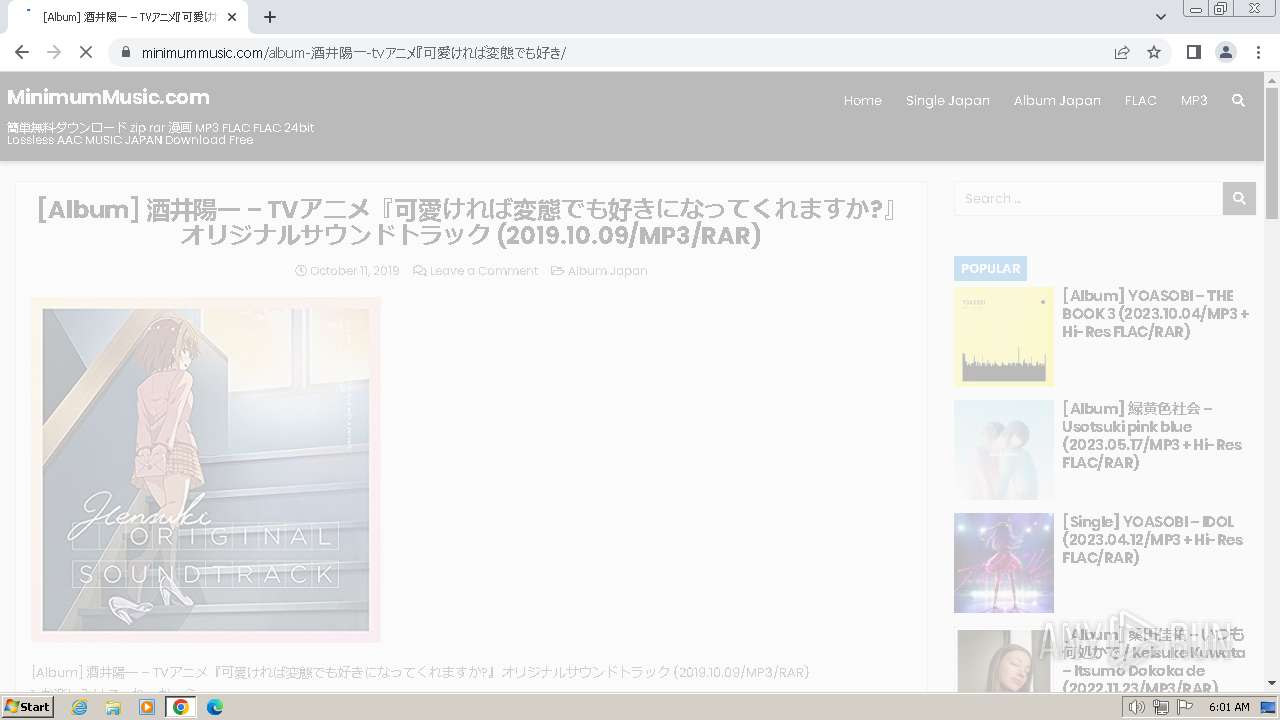The height and width of the screenshot is (720, 1280).
Task: Open Windows Start menu
Action: pyautogui.click(x=28, y=706)
